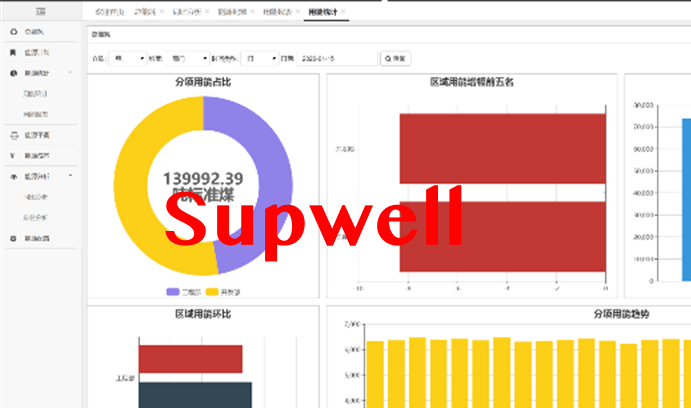Collapse the analysis menu group arrow
This screenshot has width=691, height=408.
click(x=70, y=176)
